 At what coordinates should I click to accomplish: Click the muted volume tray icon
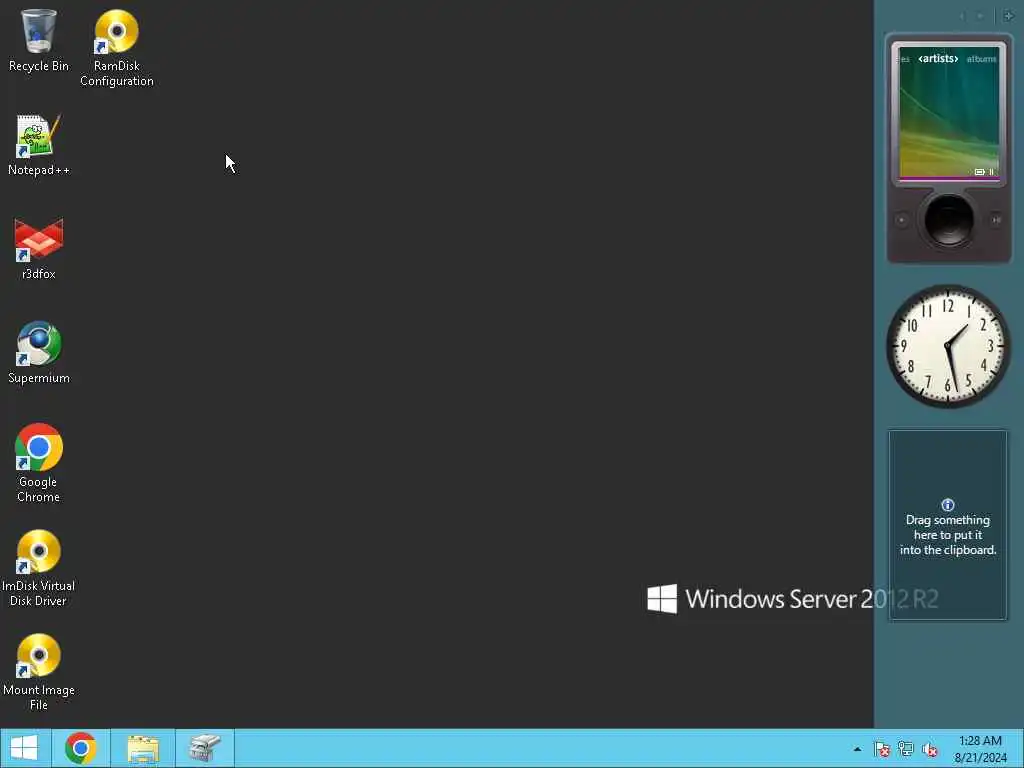pos(930,749)
